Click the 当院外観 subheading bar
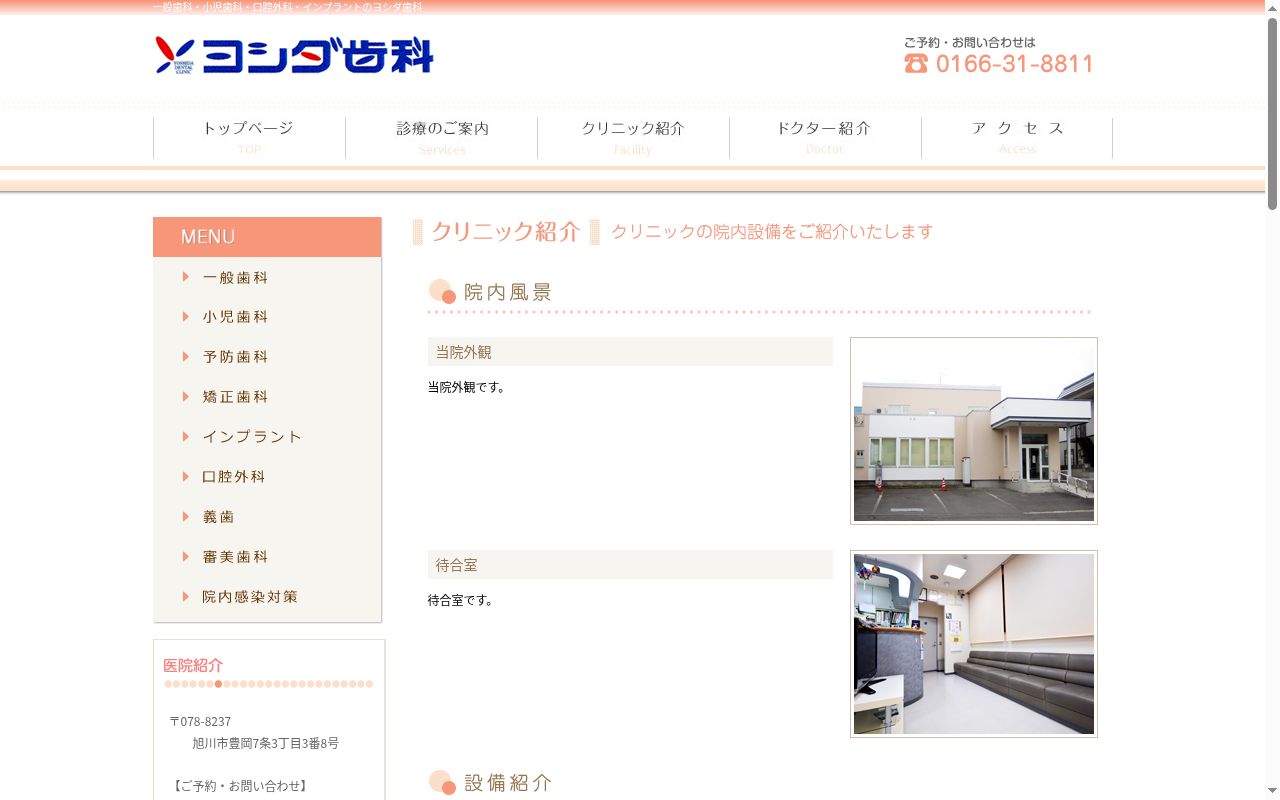 coord(630,352)
